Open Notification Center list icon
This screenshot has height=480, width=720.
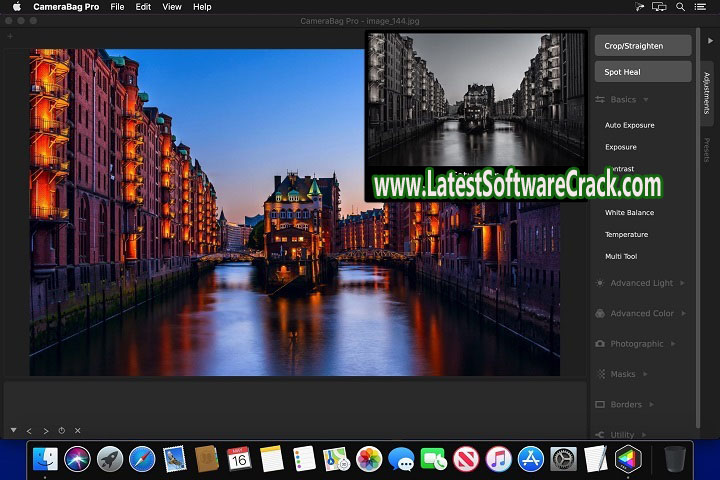[x=700, y=7]
